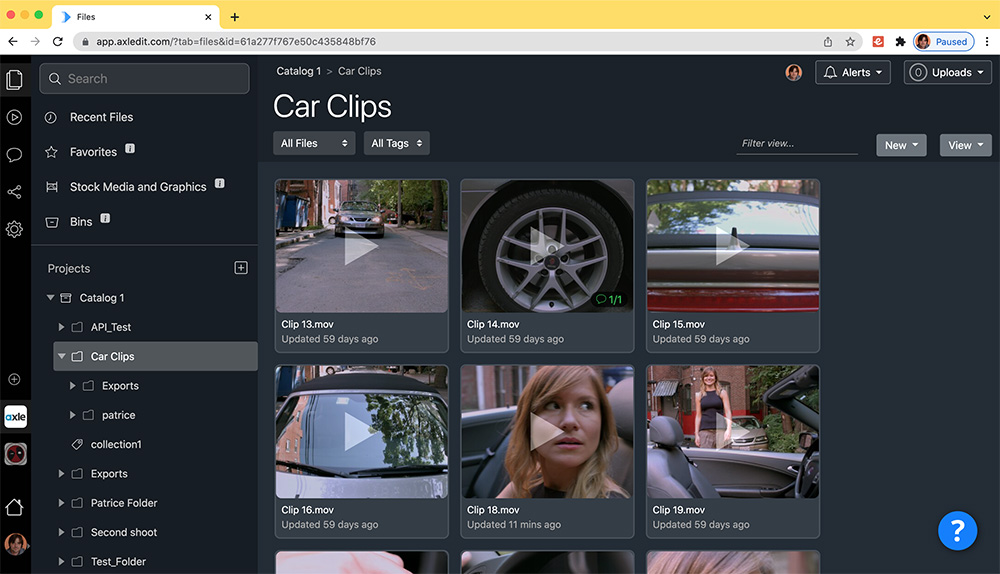
Task: Expand the Patrice Folder
Action: pyautogui.click(x=61, y=503)
